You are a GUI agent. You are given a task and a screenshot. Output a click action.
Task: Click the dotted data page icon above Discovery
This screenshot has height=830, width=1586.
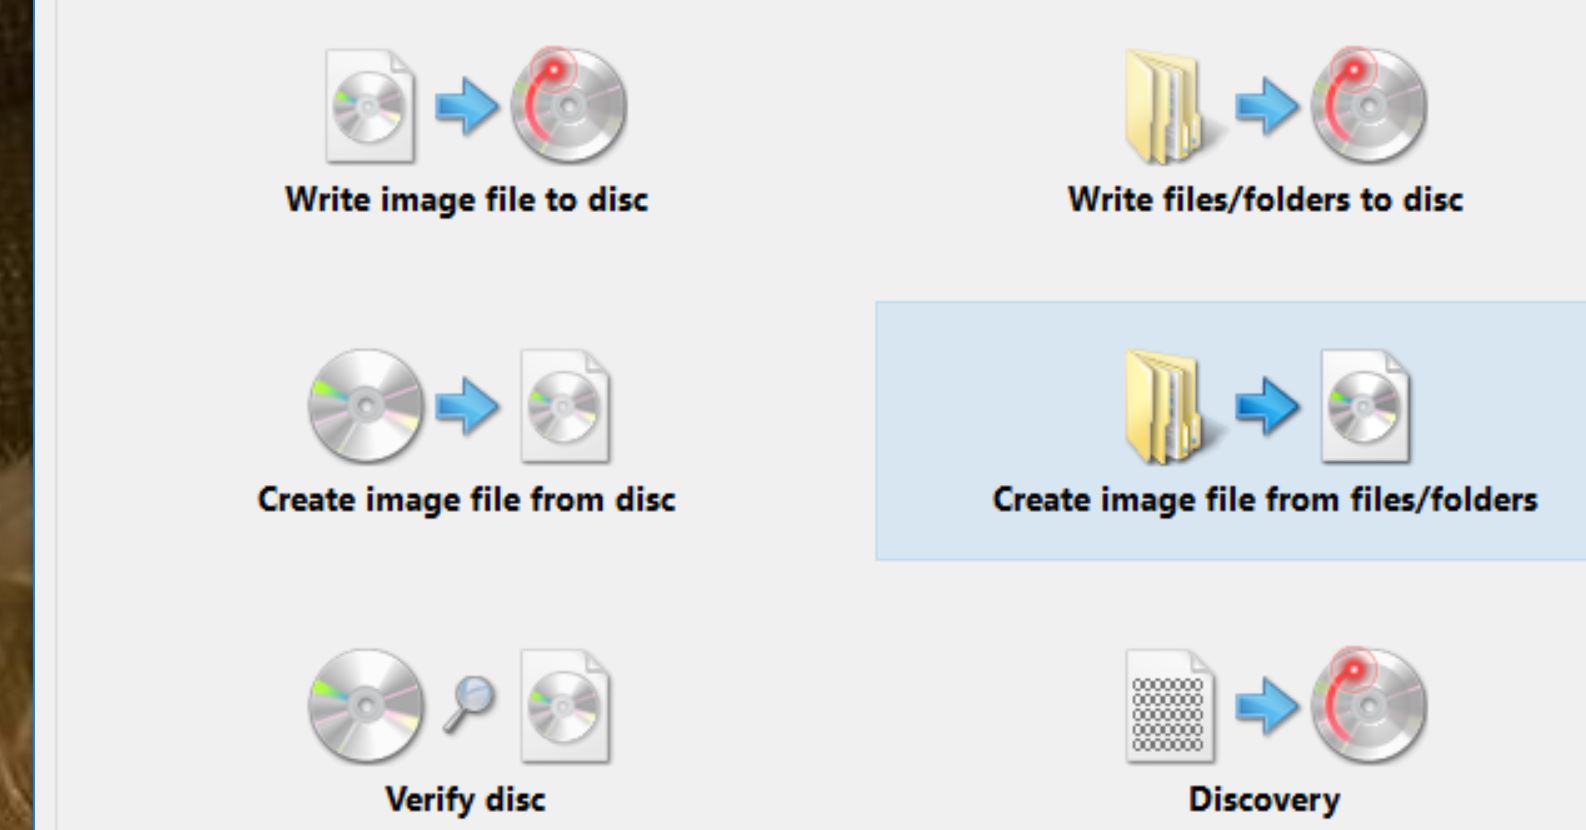point(1170,706)
